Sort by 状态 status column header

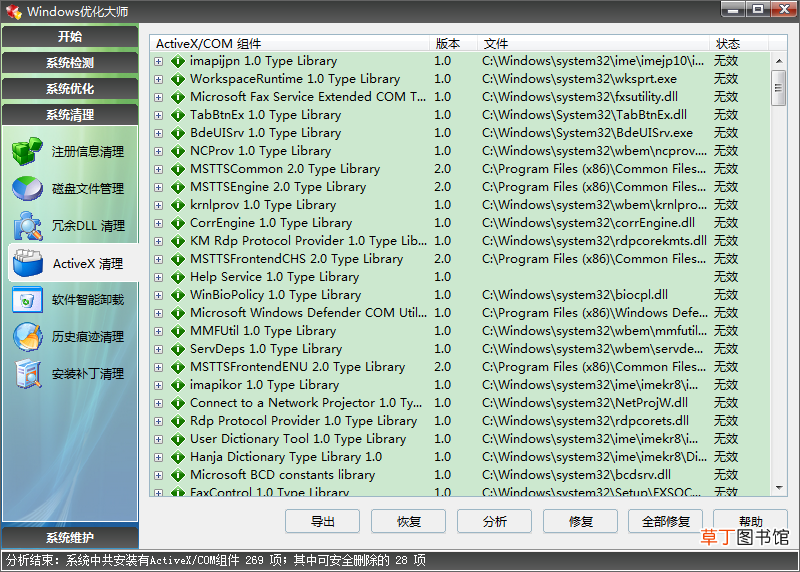[738, 43]
